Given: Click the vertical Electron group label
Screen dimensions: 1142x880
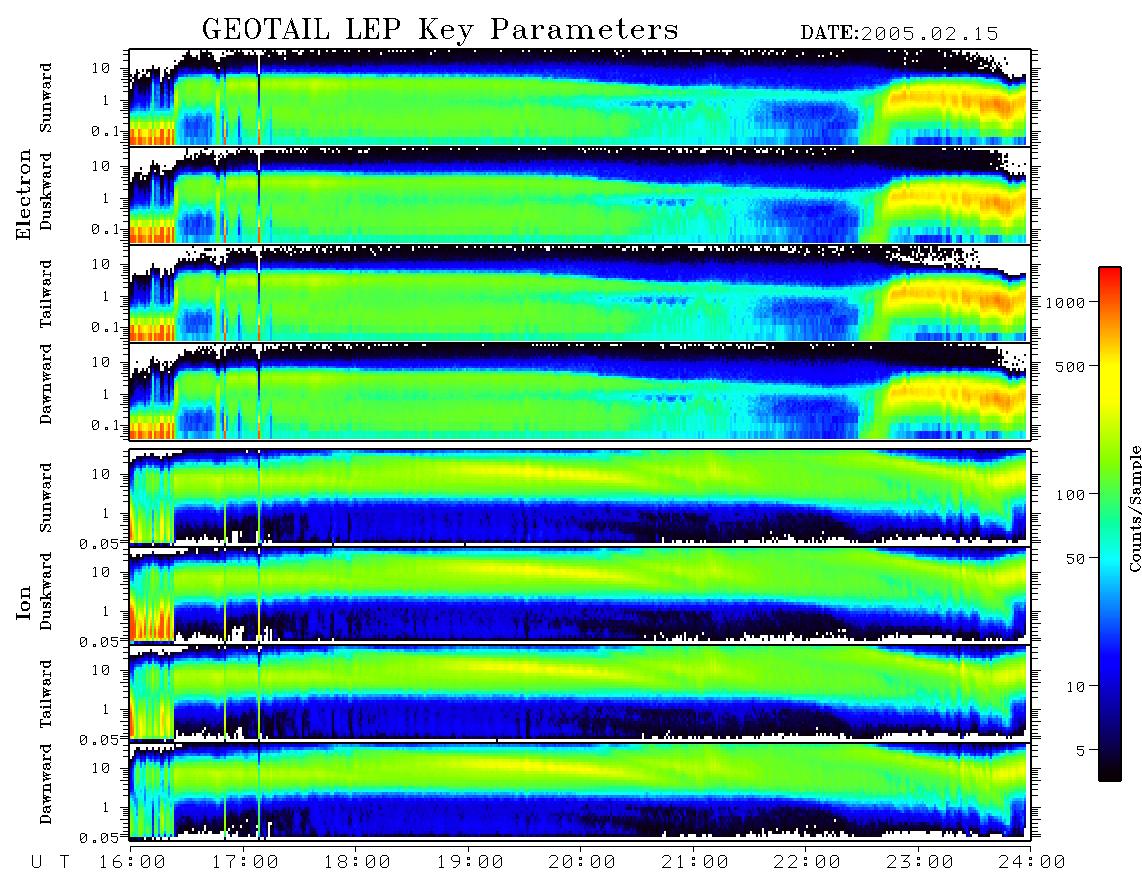Looking at the screenshot, I should (x=23, y=194).
